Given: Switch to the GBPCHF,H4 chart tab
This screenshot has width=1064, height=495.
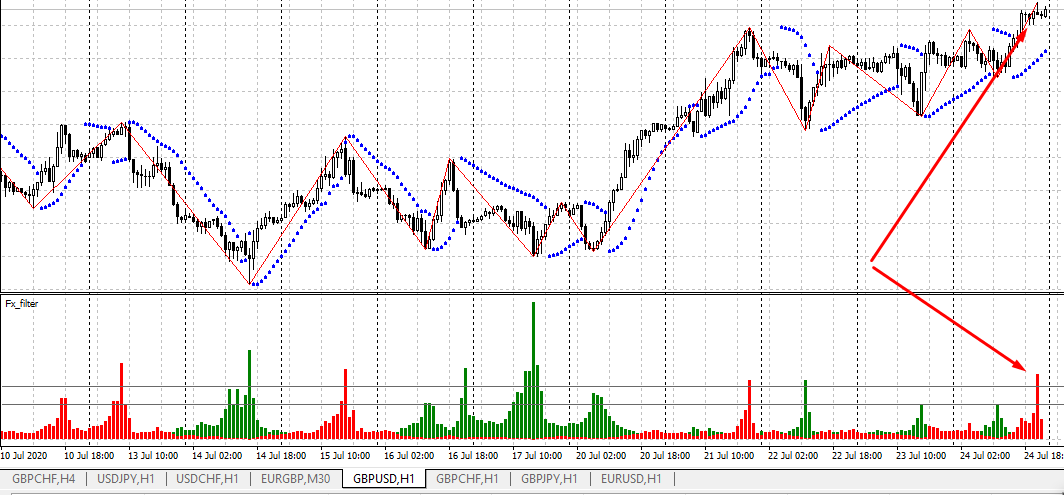Looking at the screenshot, I should pos(44,479).
